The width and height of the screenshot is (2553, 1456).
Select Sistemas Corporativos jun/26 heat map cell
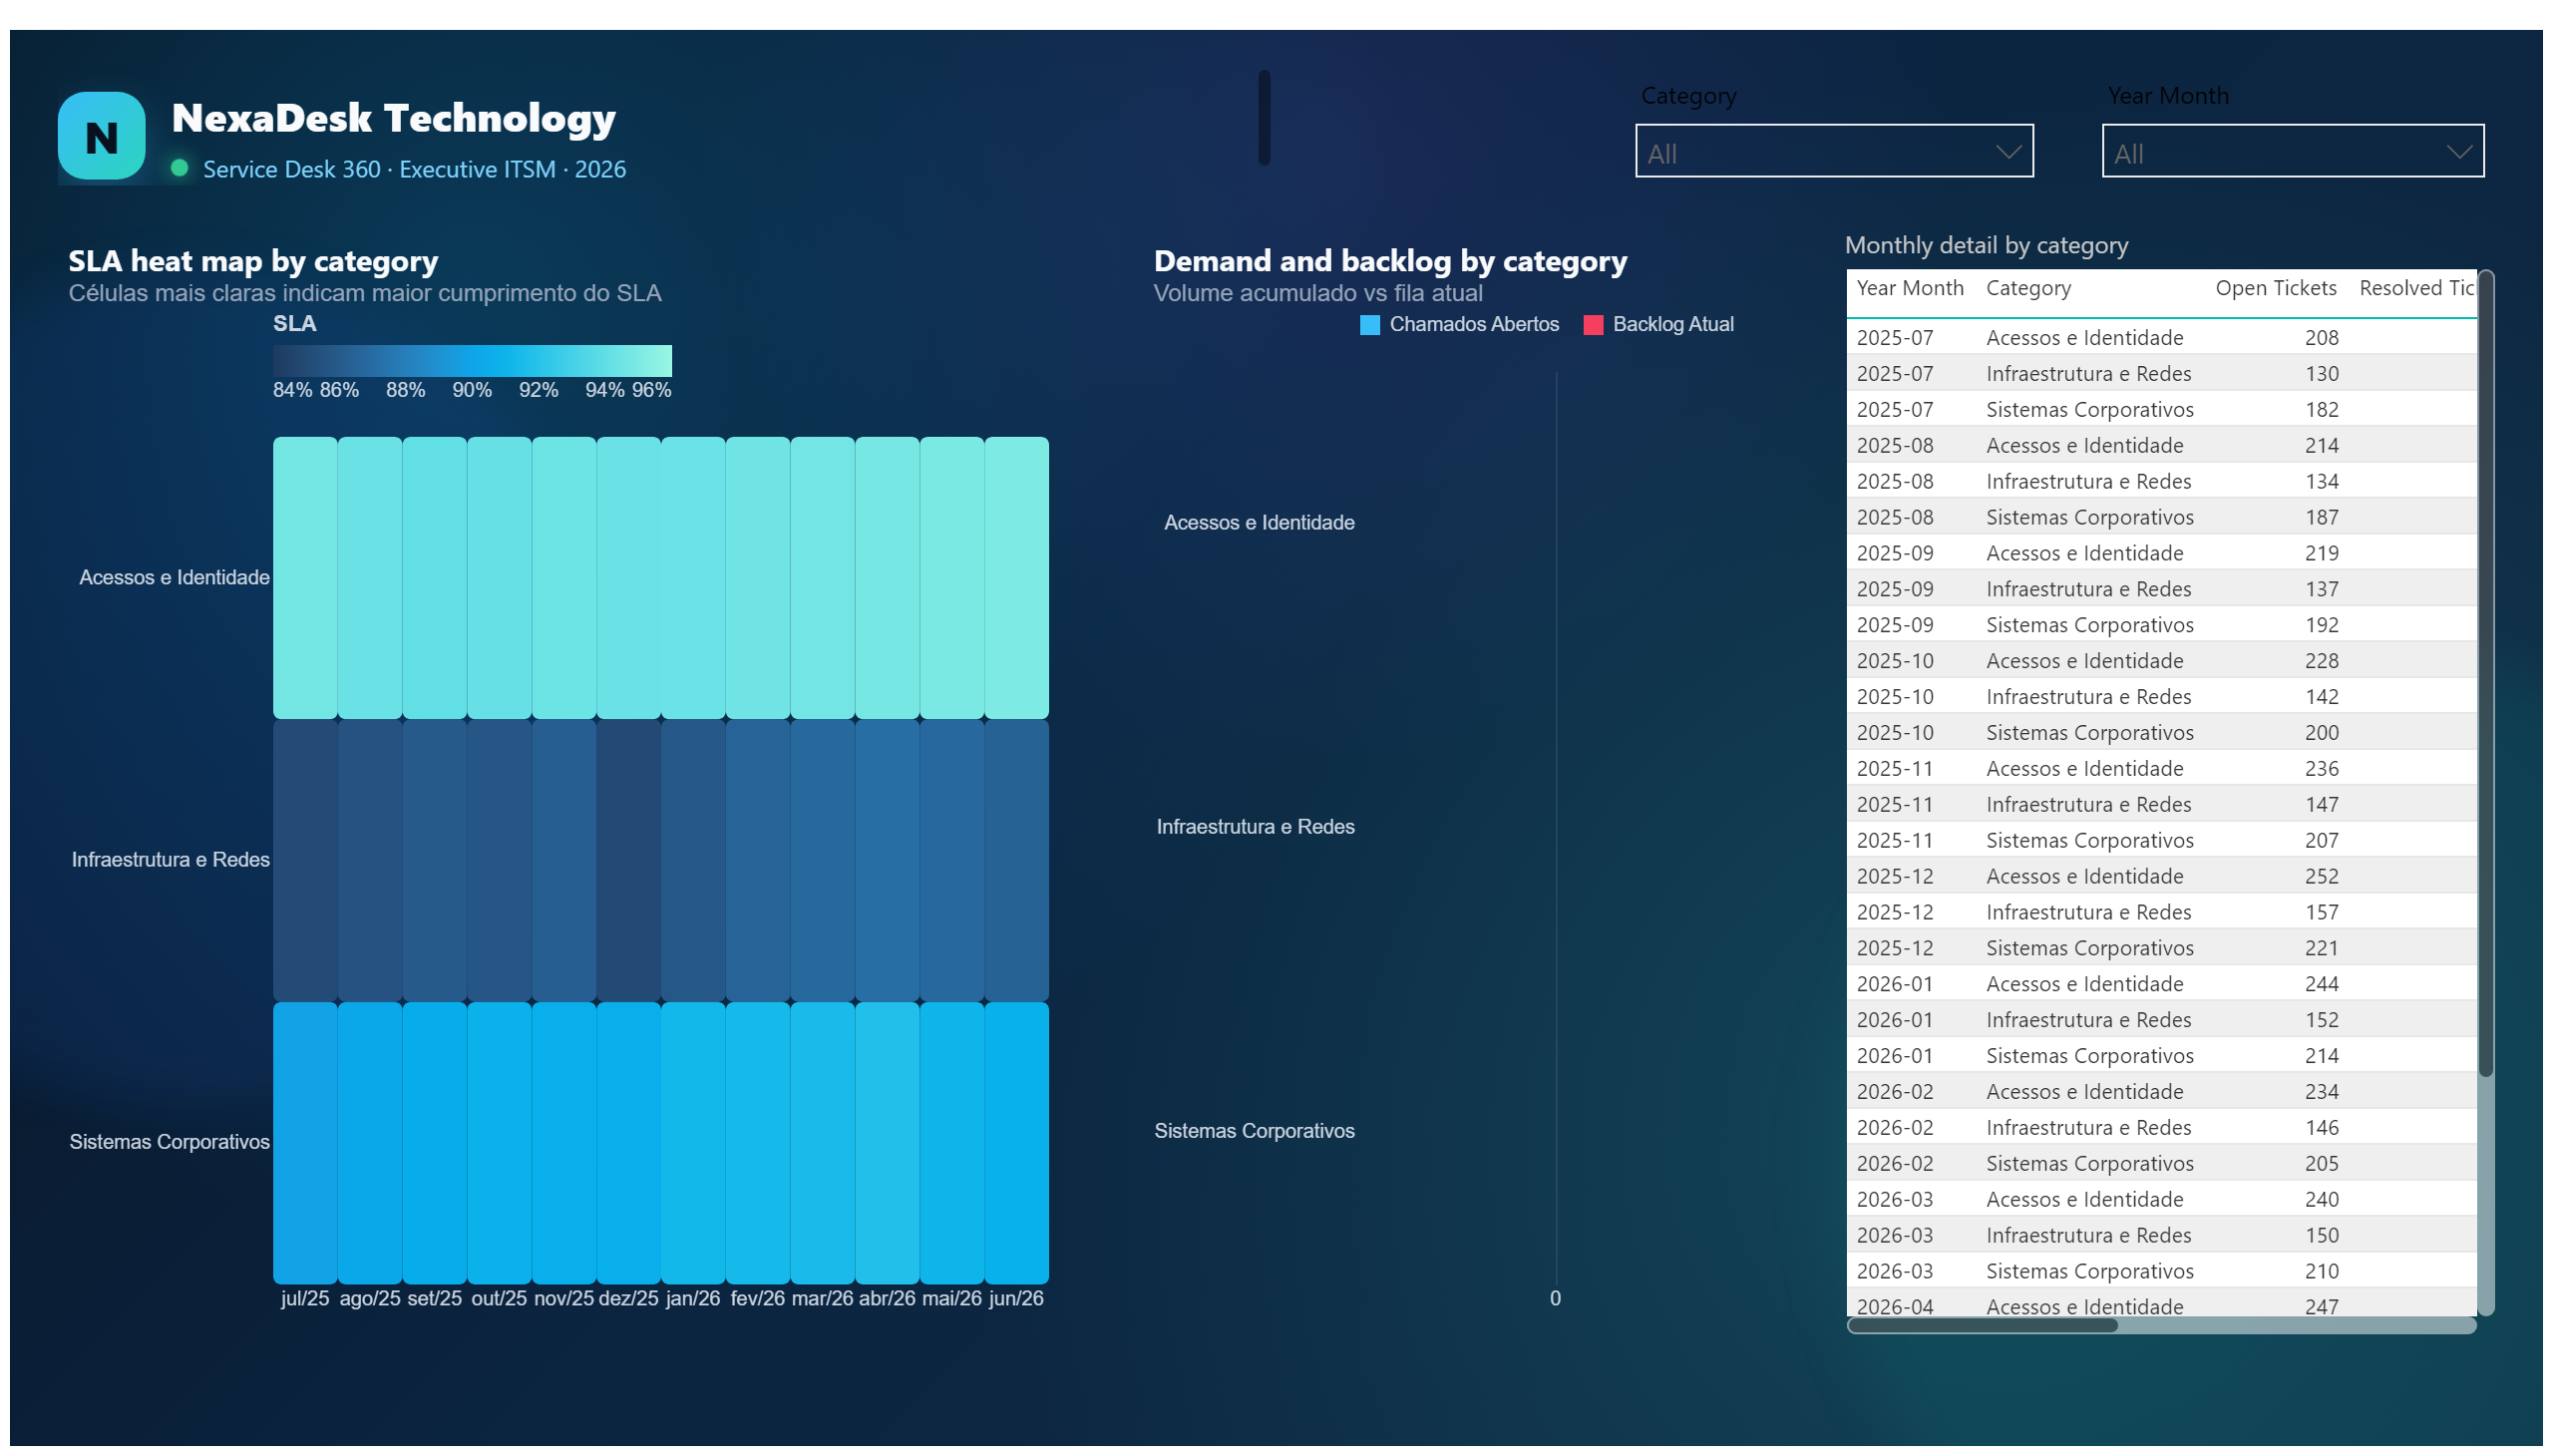click(1016, 1142)
